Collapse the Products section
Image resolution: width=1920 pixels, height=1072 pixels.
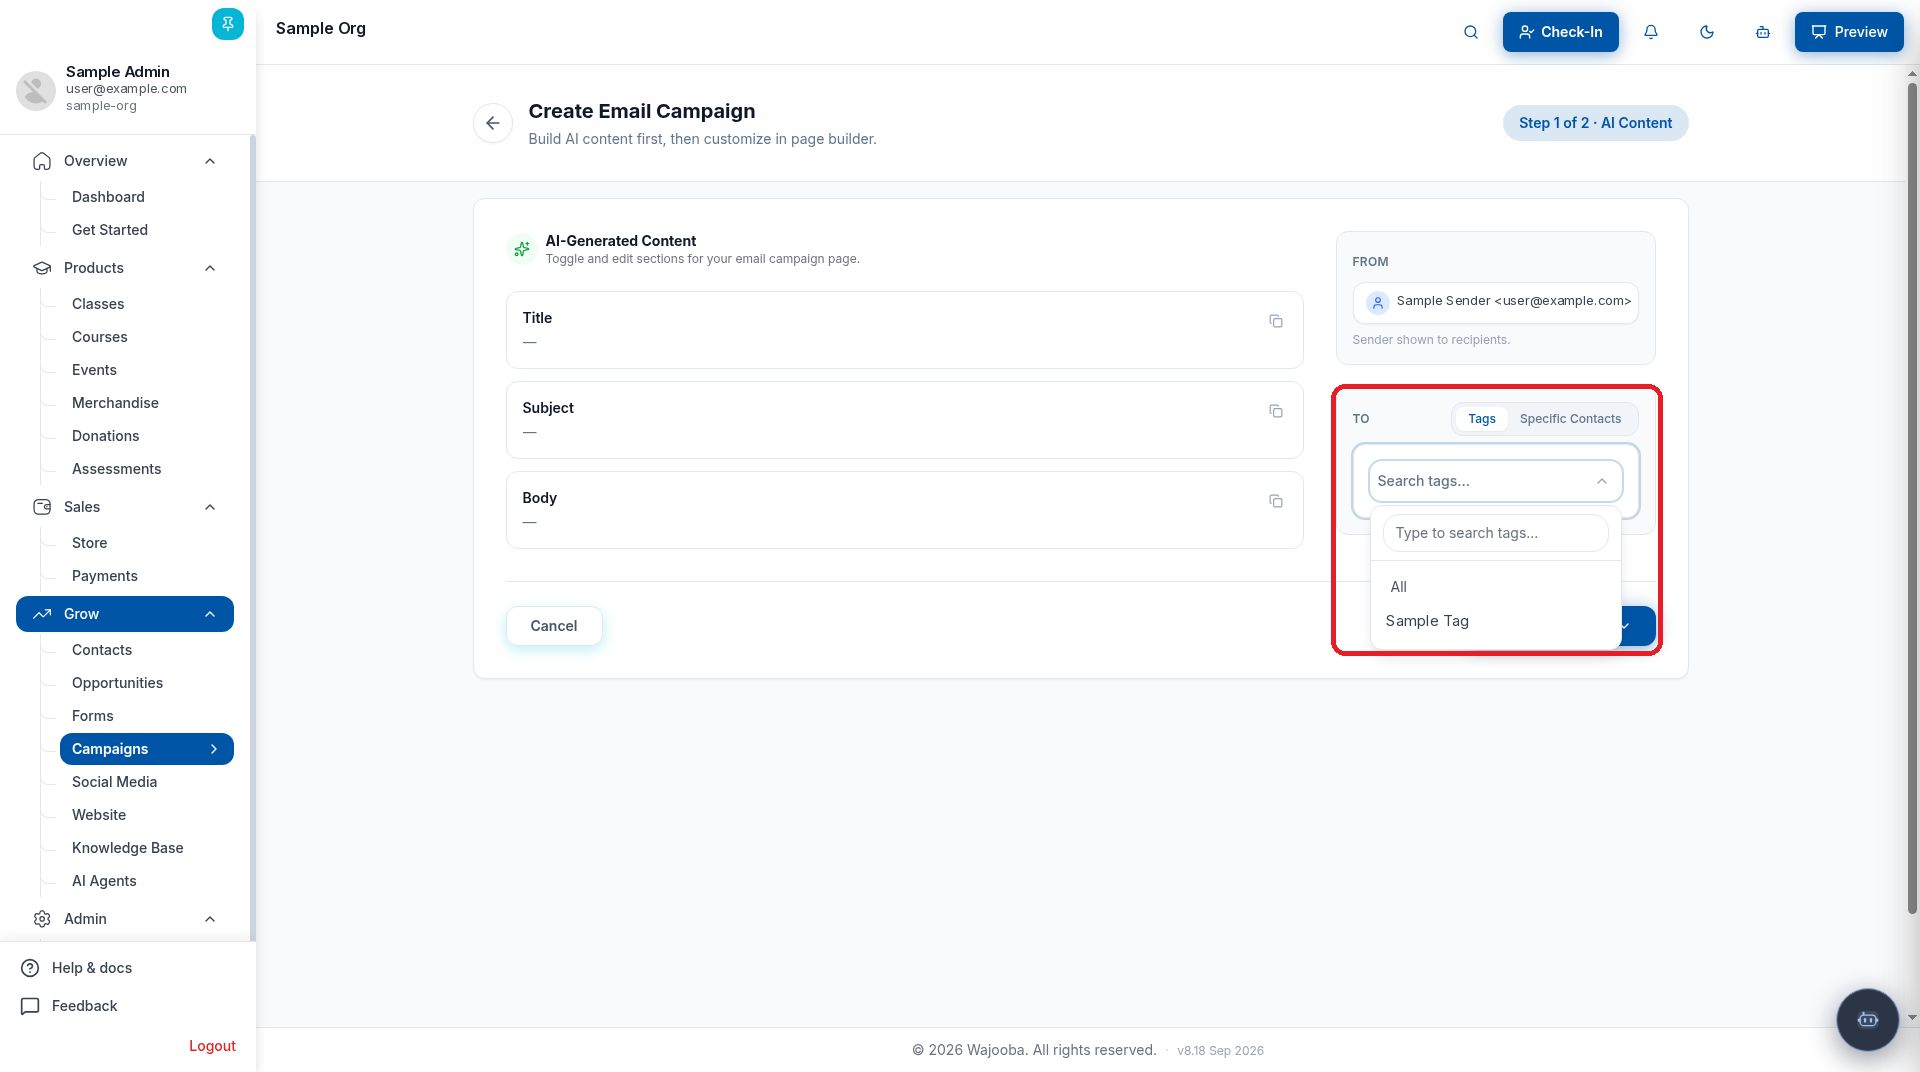click(210, 268)
